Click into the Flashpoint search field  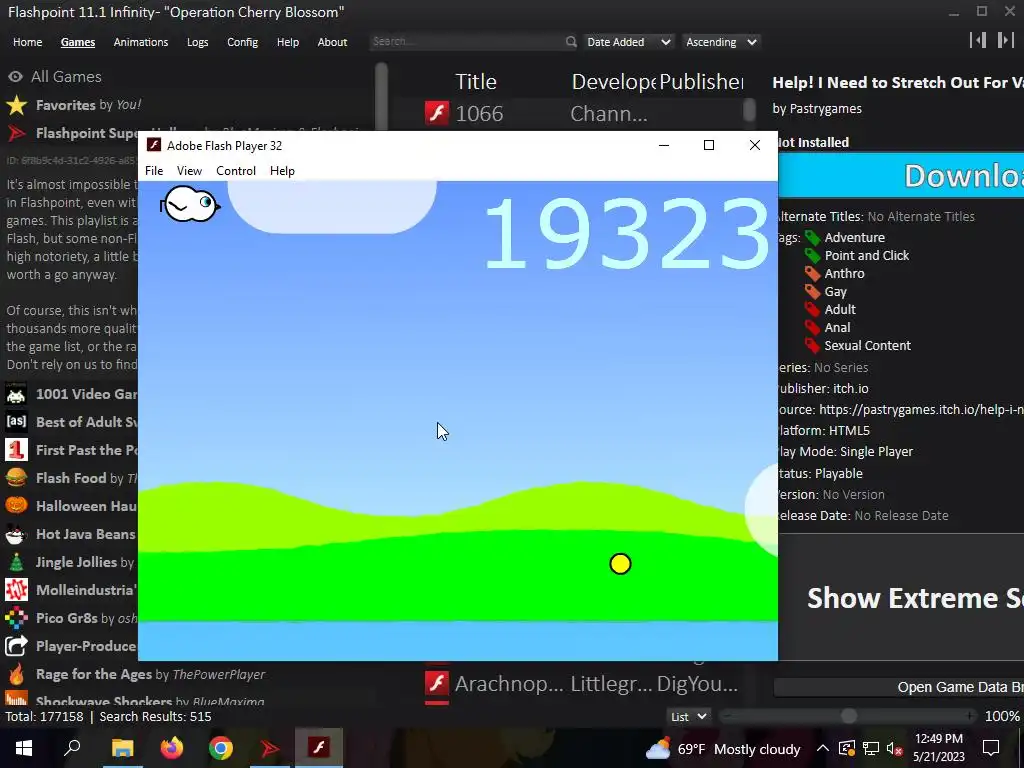point(467,41)
